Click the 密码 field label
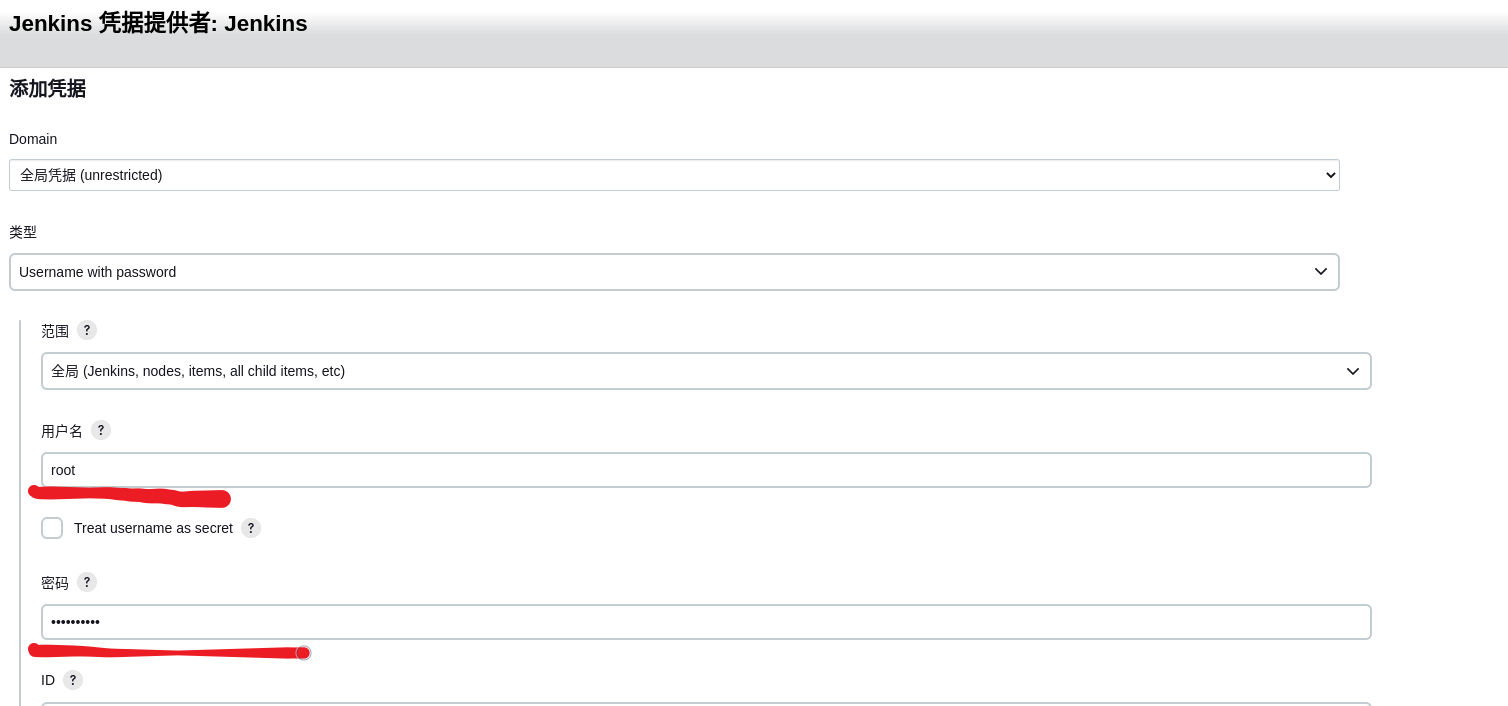The image size is (1508, 706). click(x=55, y=583)
